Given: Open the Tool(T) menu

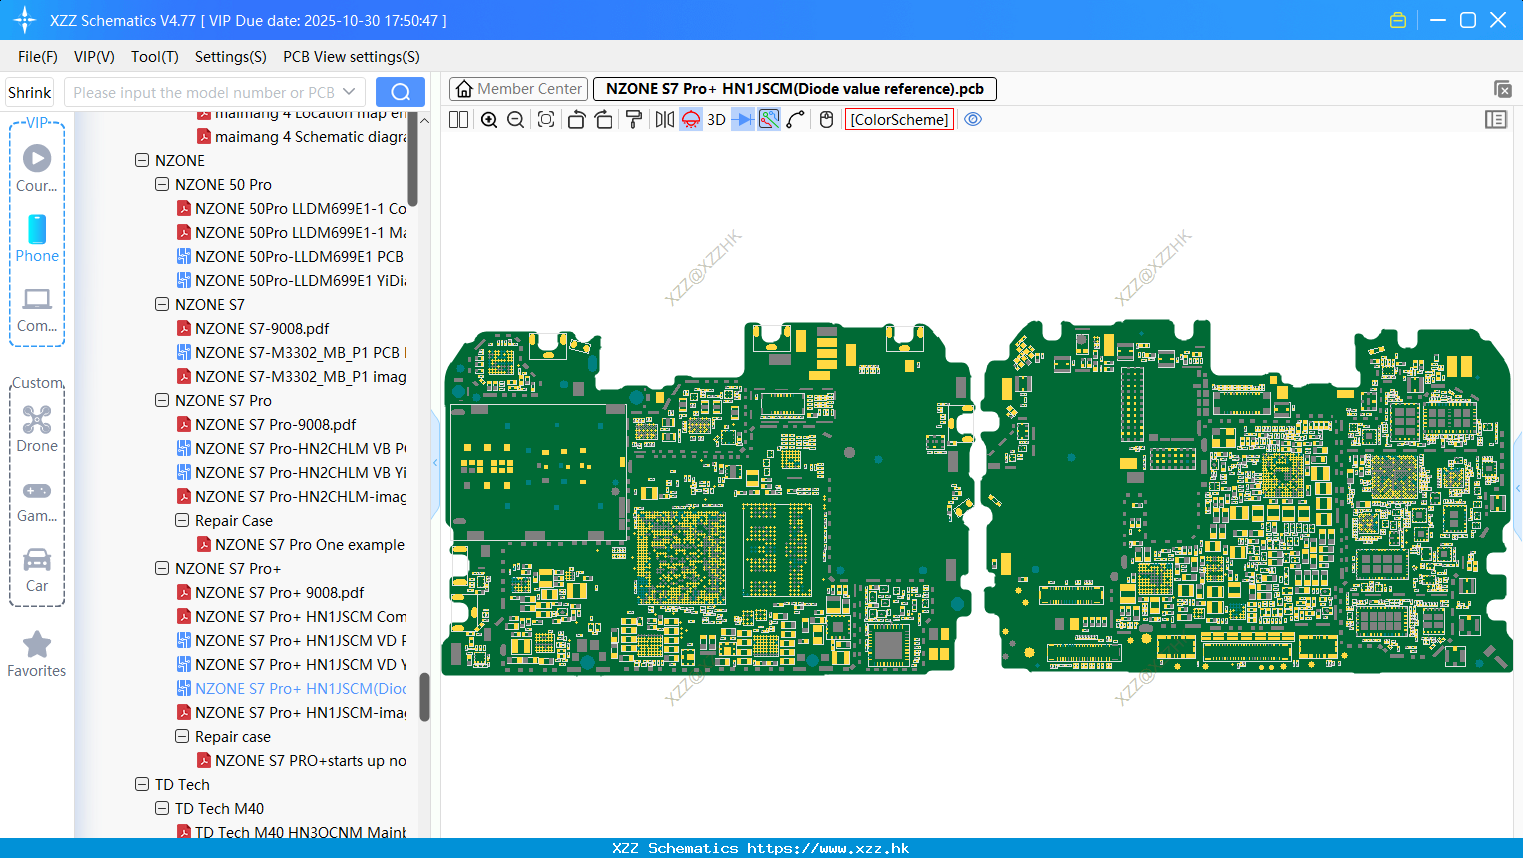Looking at the screenshot, I should coord(155,57).
